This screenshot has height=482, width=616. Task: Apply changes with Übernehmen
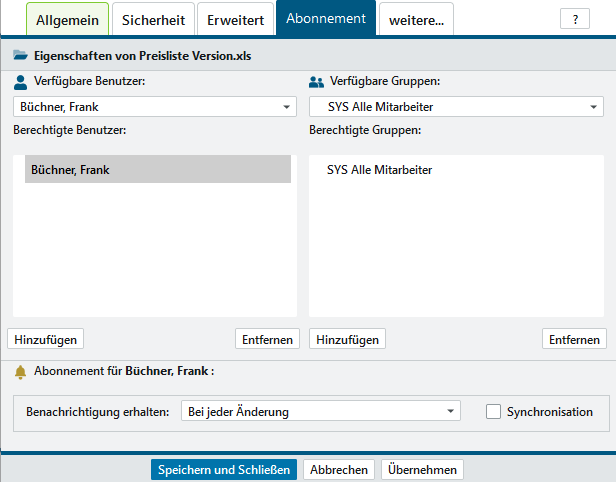422,470
